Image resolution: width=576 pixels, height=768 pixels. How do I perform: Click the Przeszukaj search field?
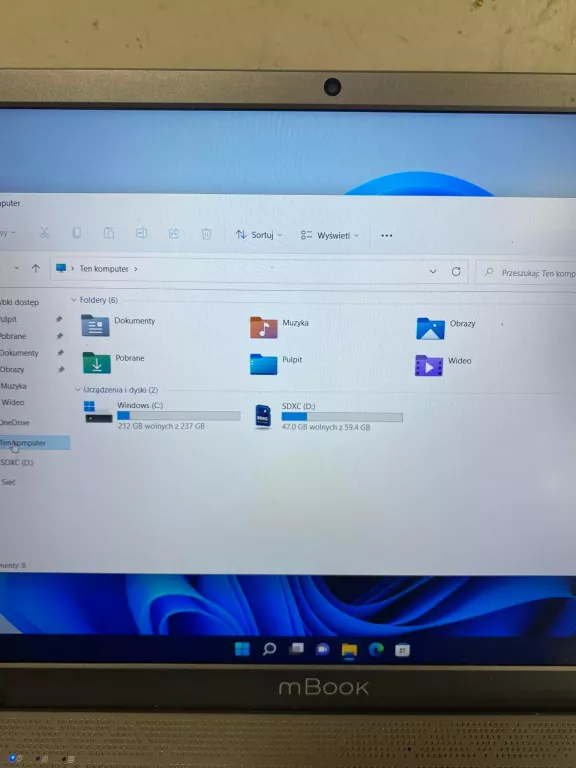coord(527,273)
